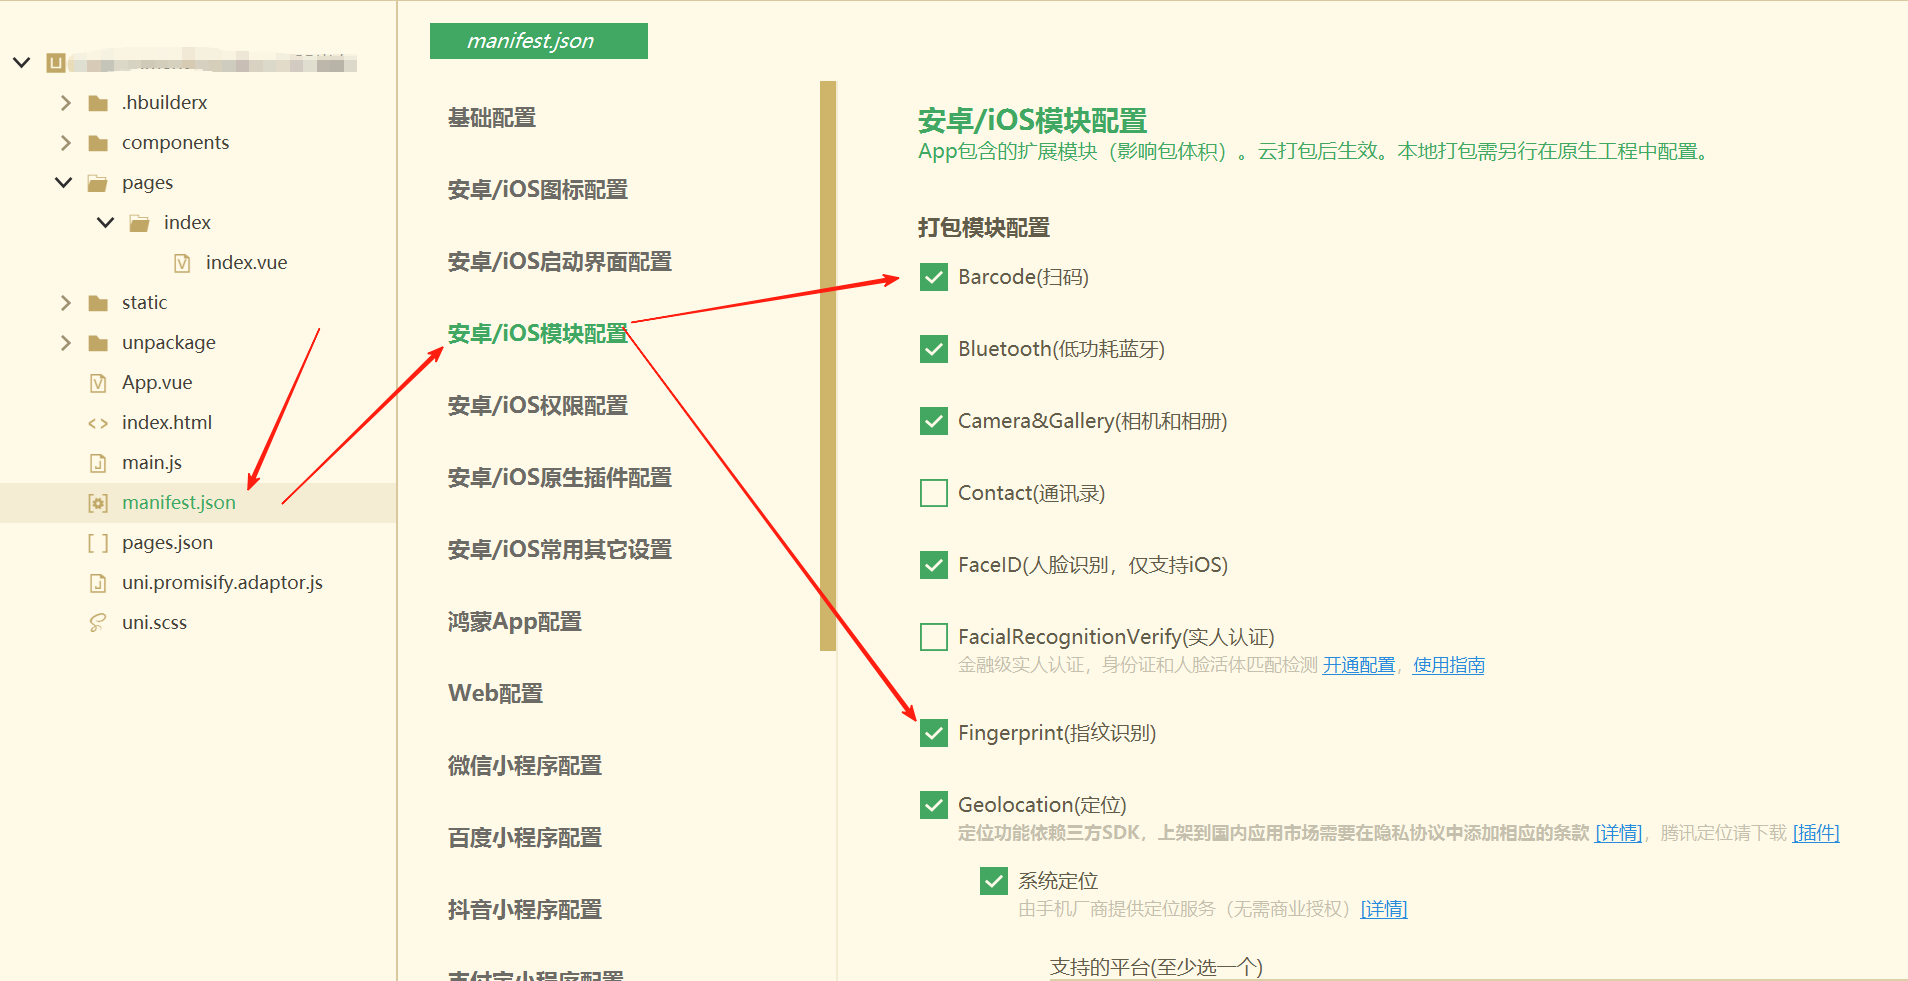
Task: Click the index.vue Vue file icon
Action: pyautogui.click(x=181, y=262)
